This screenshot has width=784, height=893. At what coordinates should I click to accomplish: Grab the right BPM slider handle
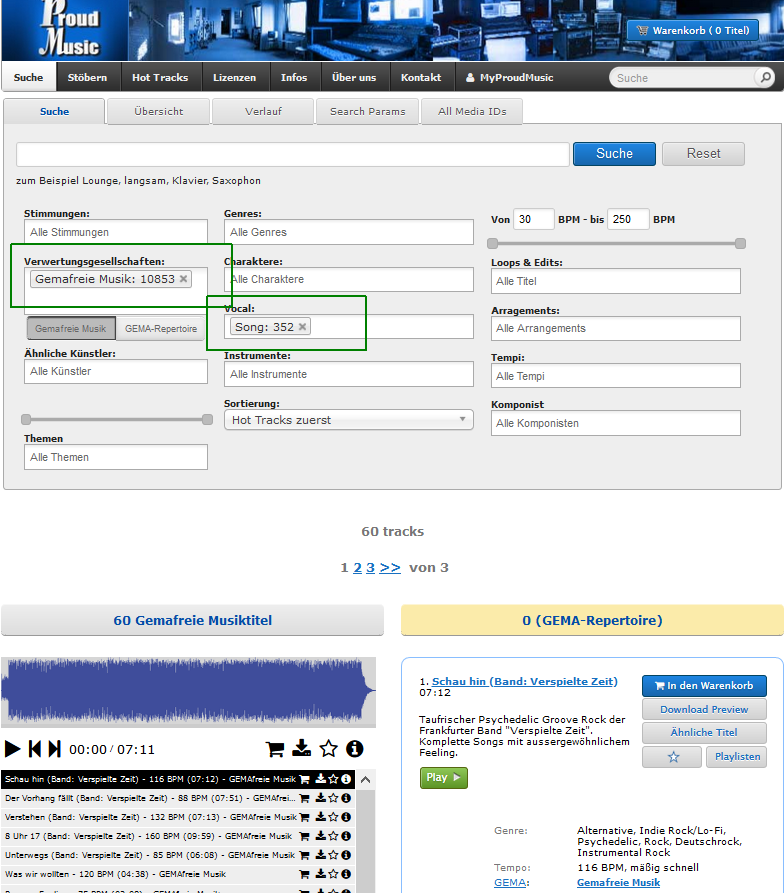point(740,244)
